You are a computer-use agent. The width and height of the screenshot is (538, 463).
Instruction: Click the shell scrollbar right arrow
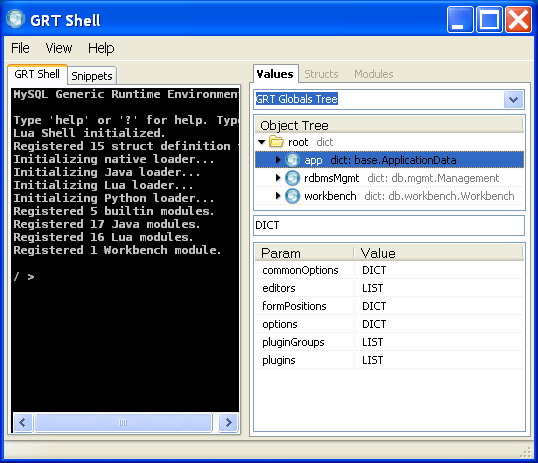228,422
